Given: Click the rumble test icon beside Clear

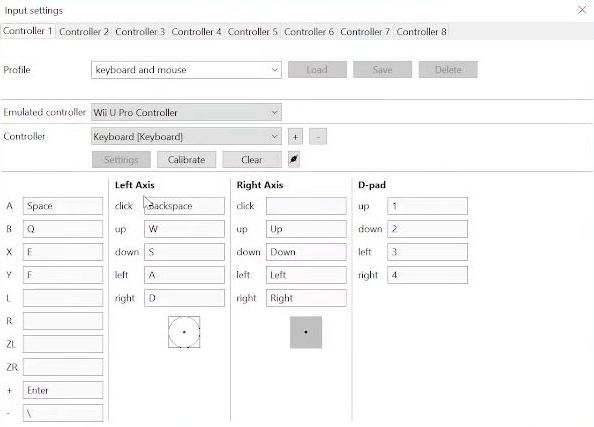Looking at the screenshot, I should pos(294,160).
